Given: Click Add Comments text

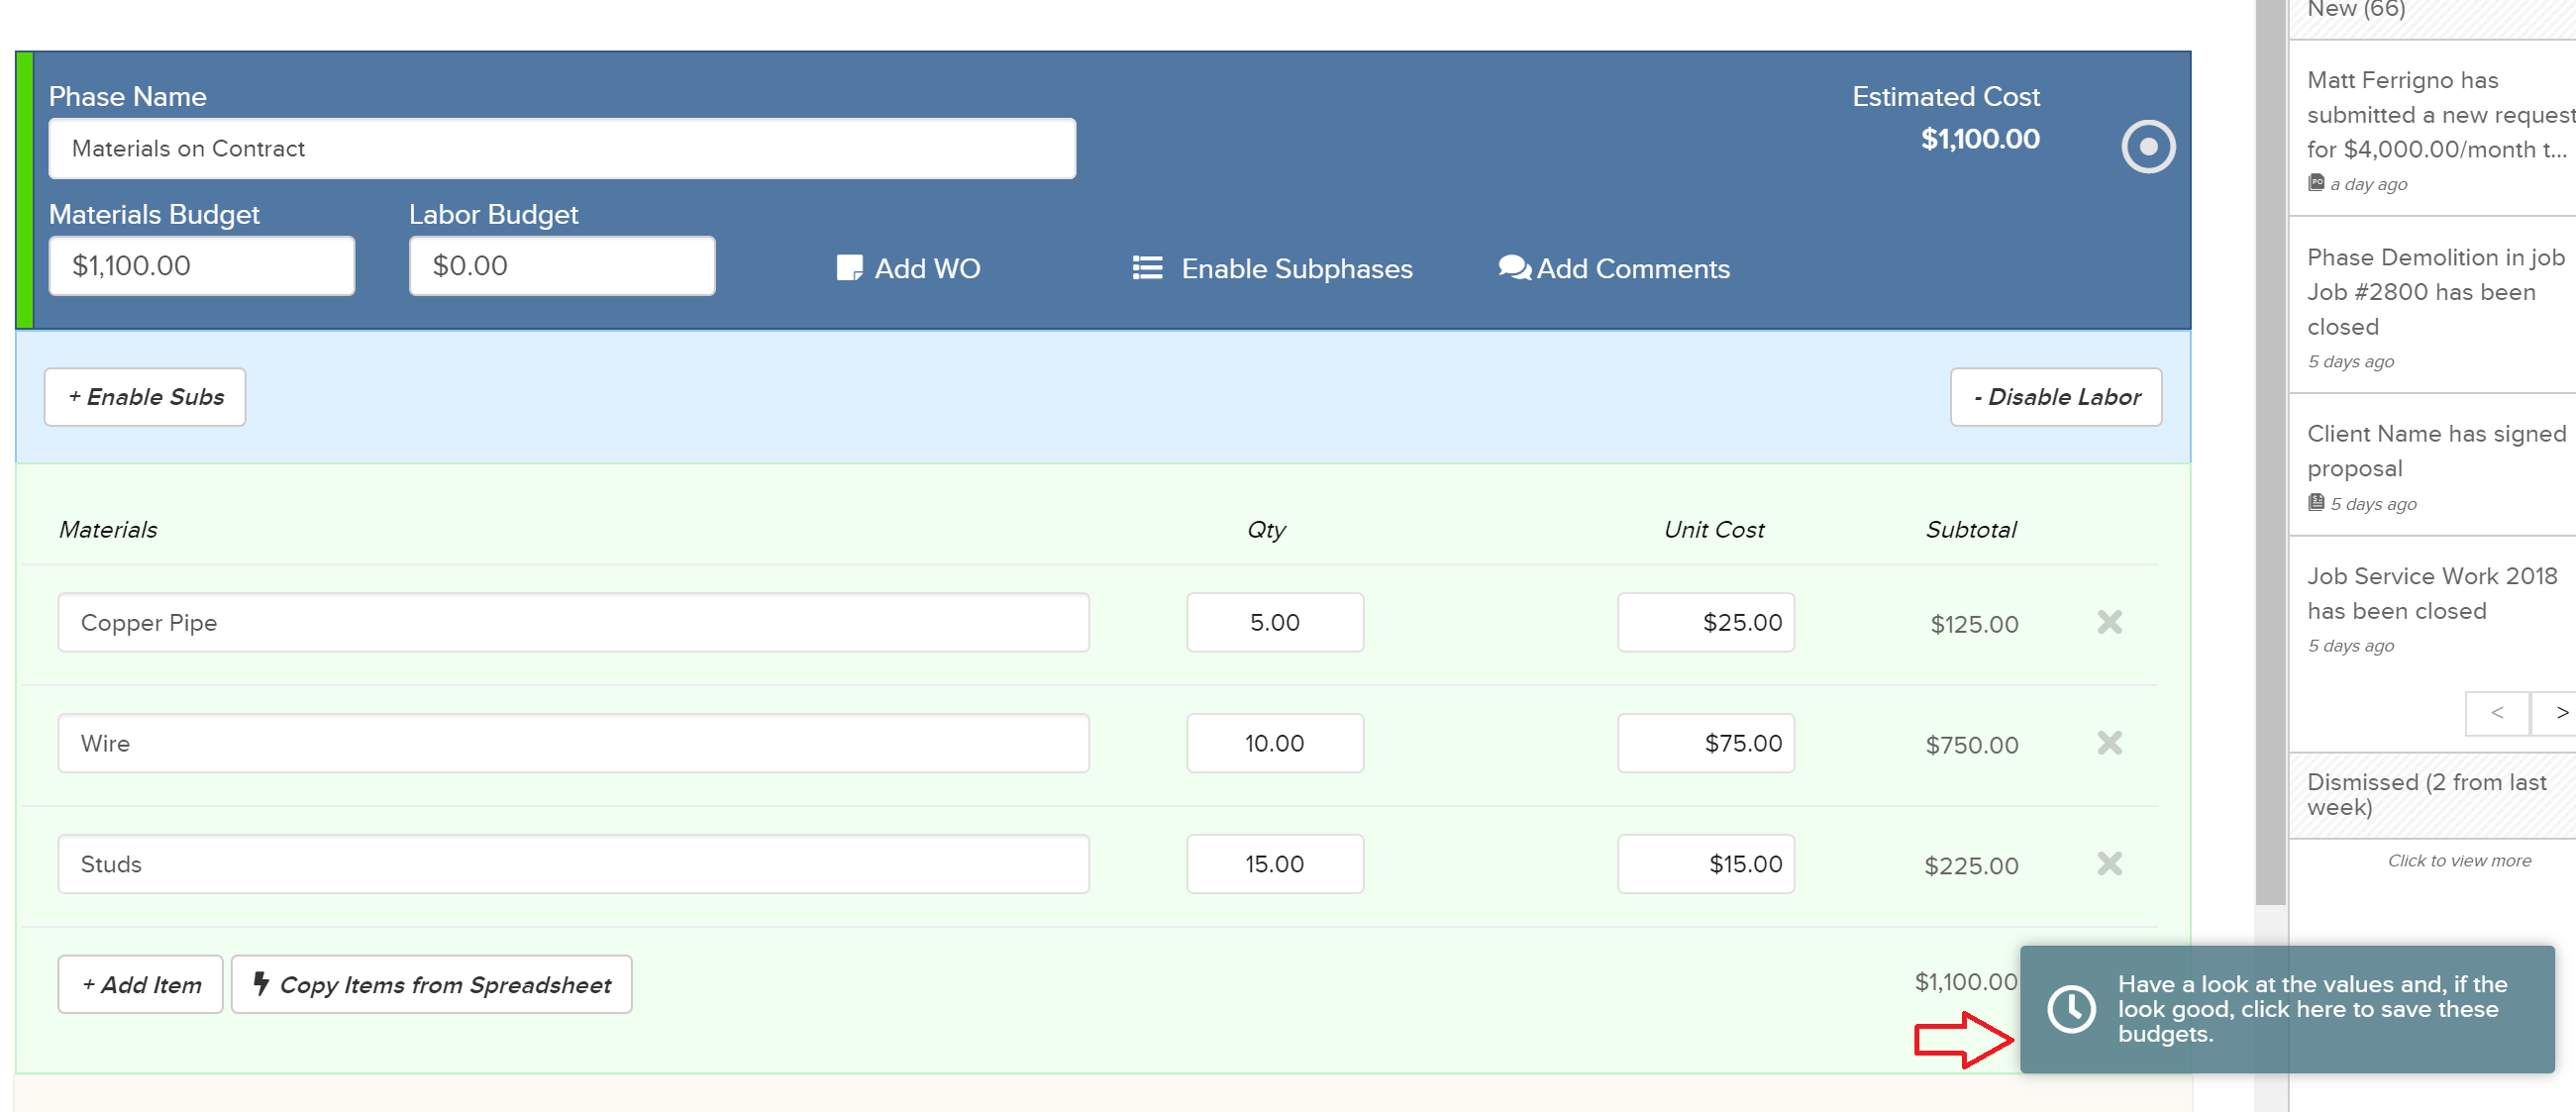Looking at the screenshot, I should point(1633,268).
